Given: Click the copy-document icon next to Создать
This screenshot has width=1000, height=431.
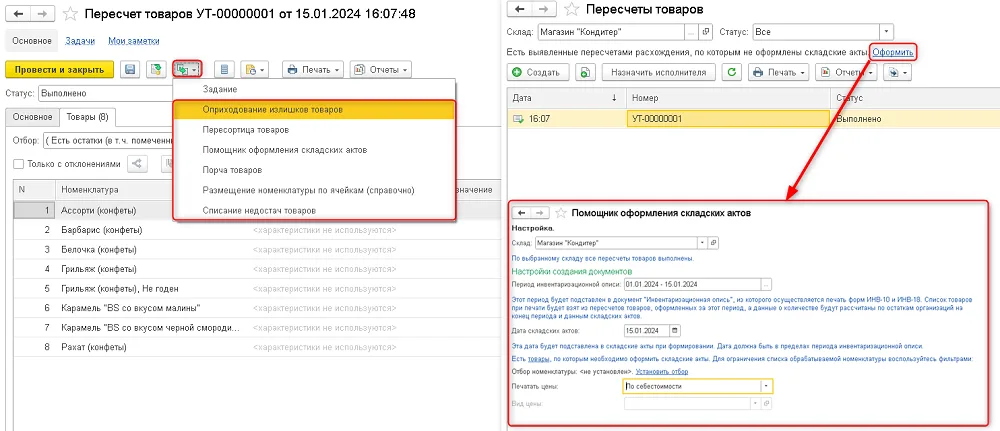Looking at the screenshot, I should (585, 73).
